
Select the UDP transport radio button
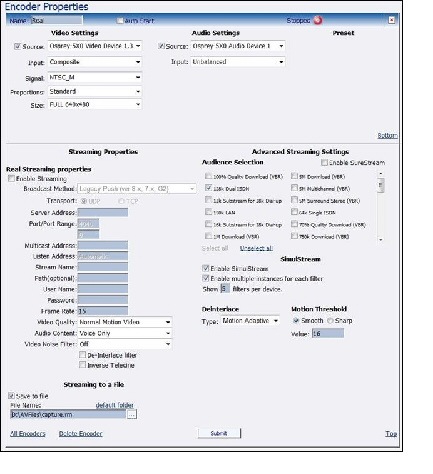tap(84, 201)
